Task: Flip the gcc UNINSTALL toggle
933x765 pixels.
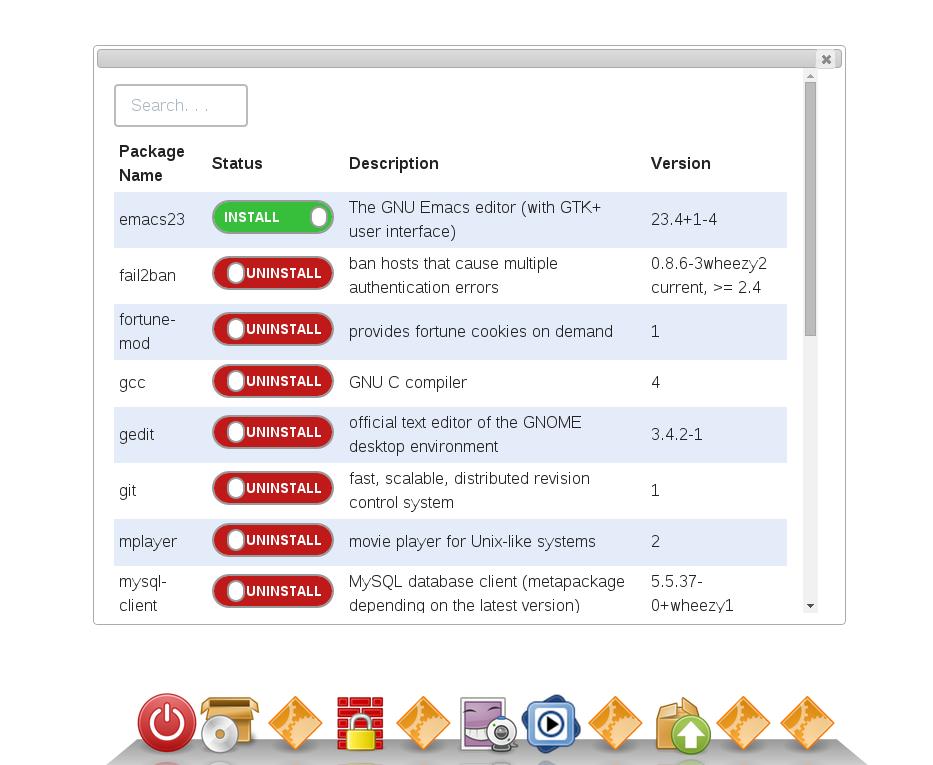Action: [272, 381]
